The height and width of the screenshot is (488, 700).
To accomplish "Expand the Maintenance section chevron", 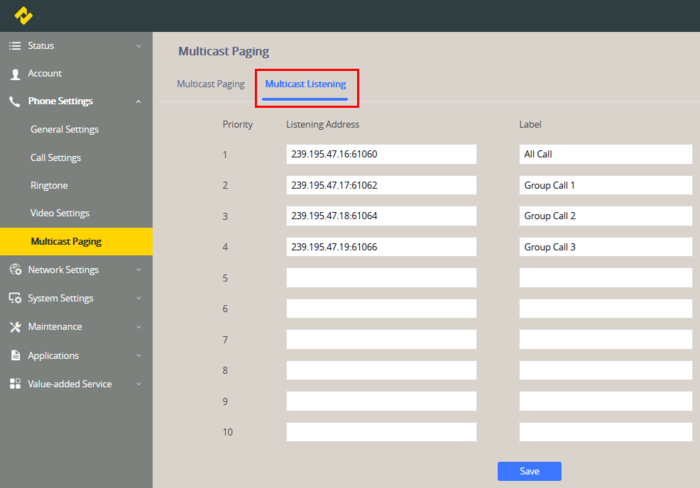I will (x=138, y=327).
